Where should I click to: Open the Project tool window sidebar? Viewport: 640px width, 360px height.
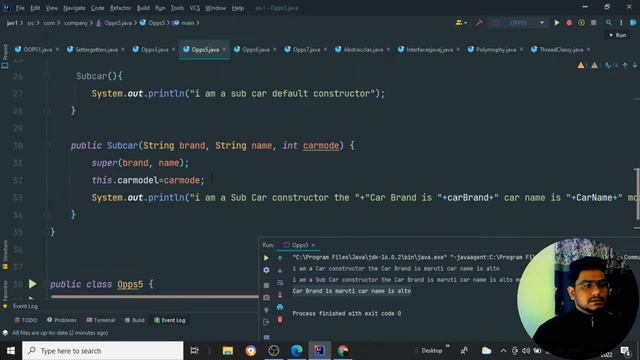pos(5,55)
